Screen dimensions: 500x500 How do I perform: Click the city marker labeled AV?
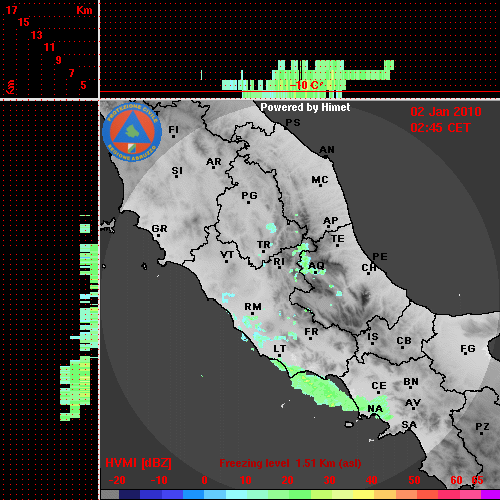[x=413, y=405]
